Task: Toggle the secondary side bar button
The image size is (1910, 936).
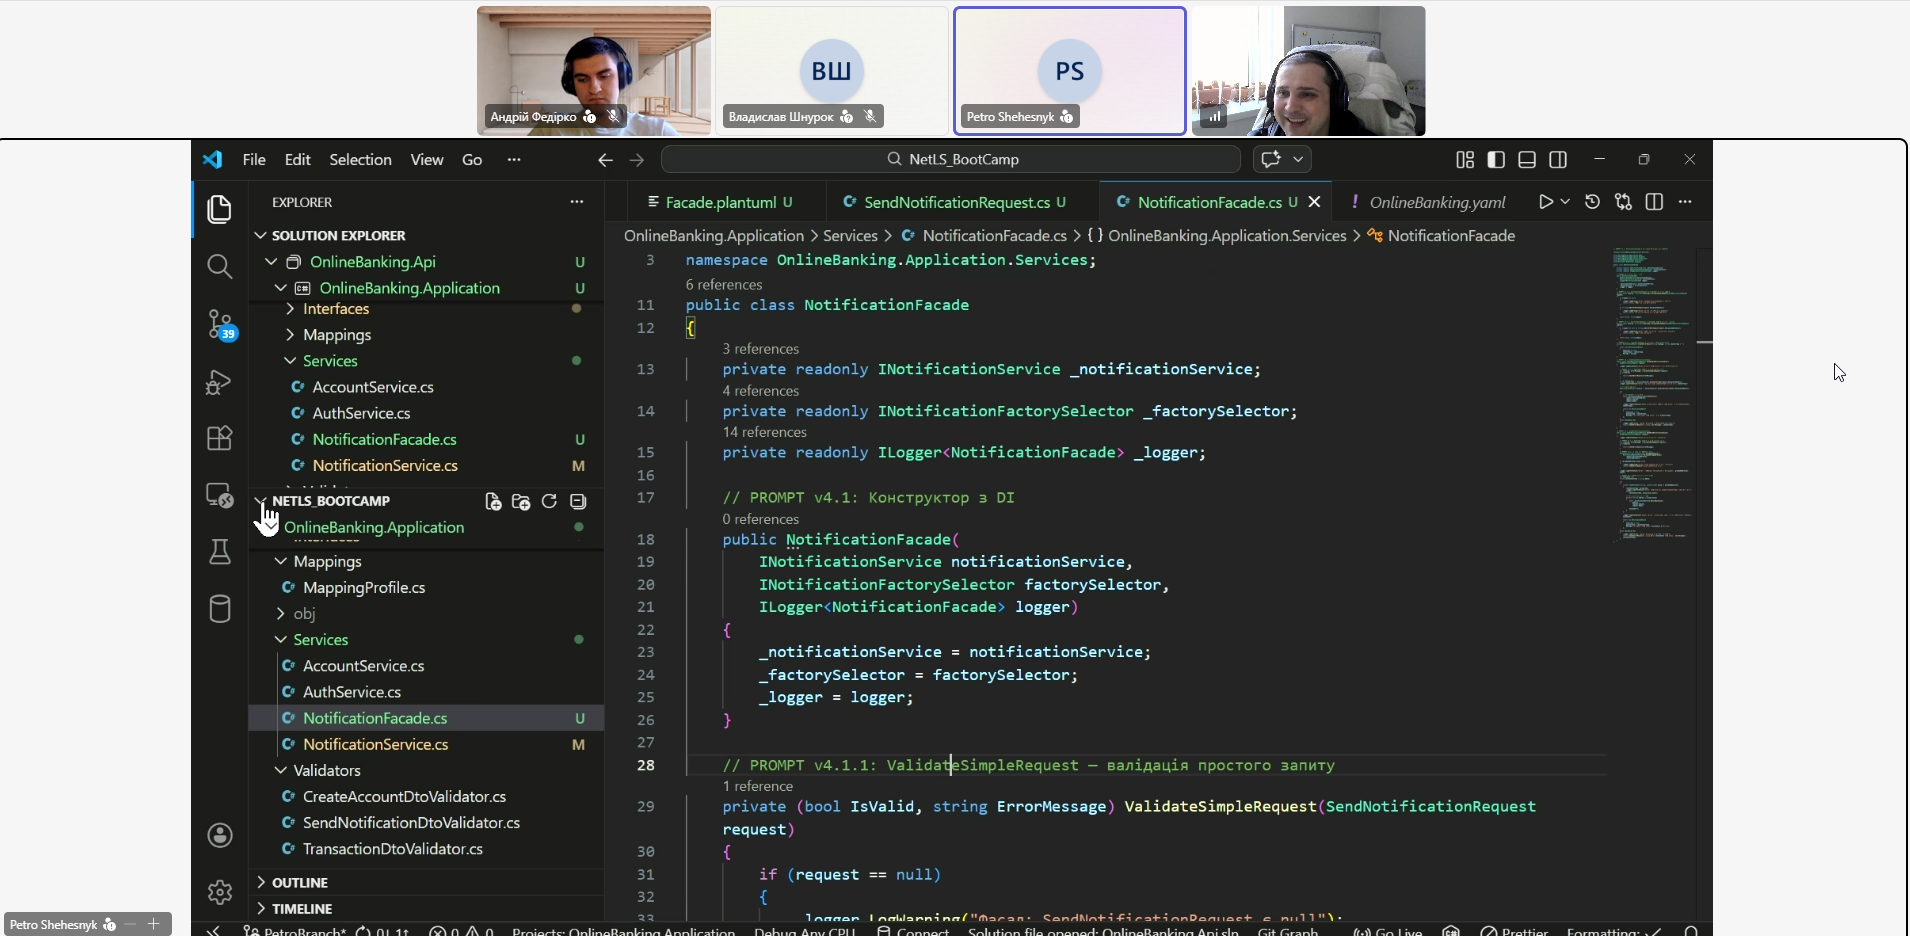Action: (x=1558, y=160)
